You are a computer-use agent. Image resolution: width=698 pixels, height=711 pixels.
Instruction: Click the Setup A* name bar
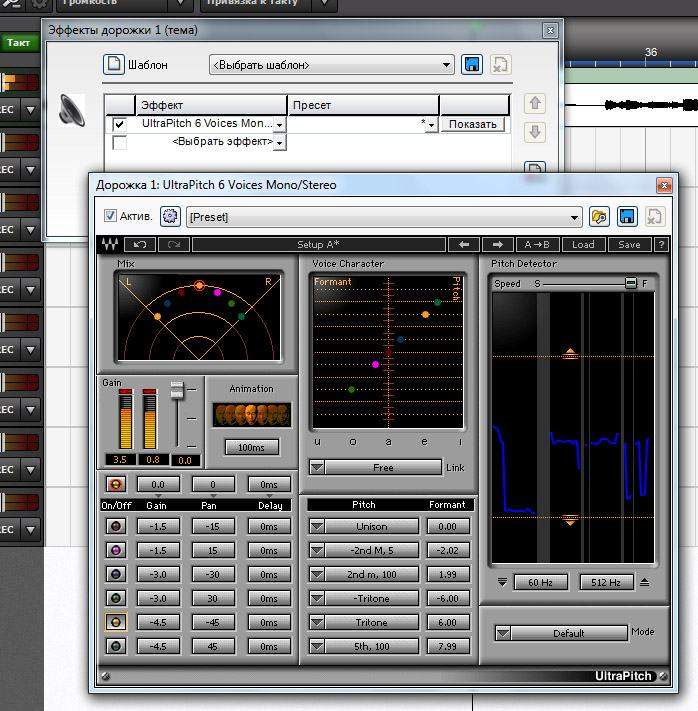click(318, 245)
